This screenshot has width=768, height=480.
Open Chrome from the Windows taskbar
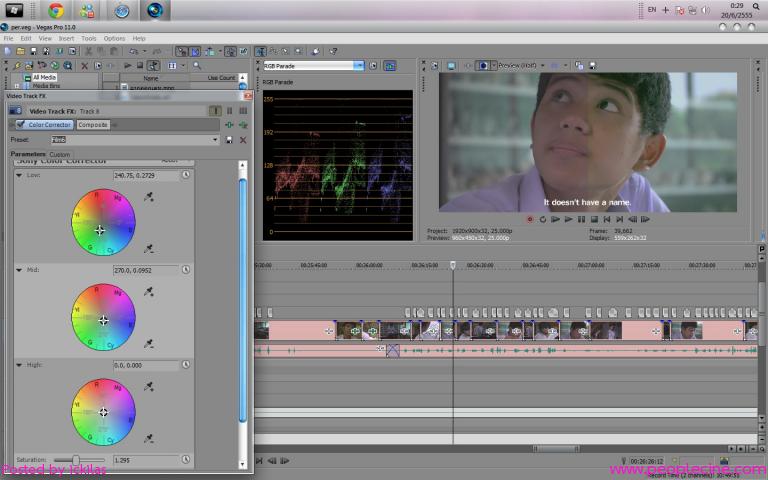point(56,10)
